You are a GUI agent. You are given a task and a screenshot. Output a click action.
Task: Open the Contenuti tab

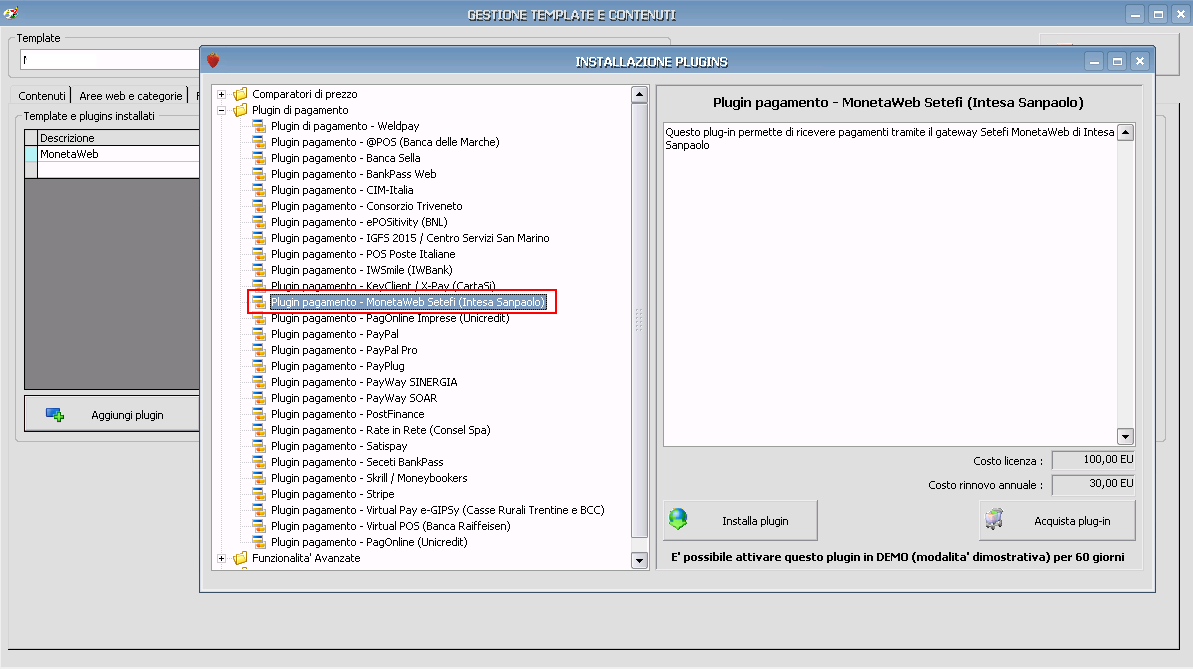(x=42, y=96)
